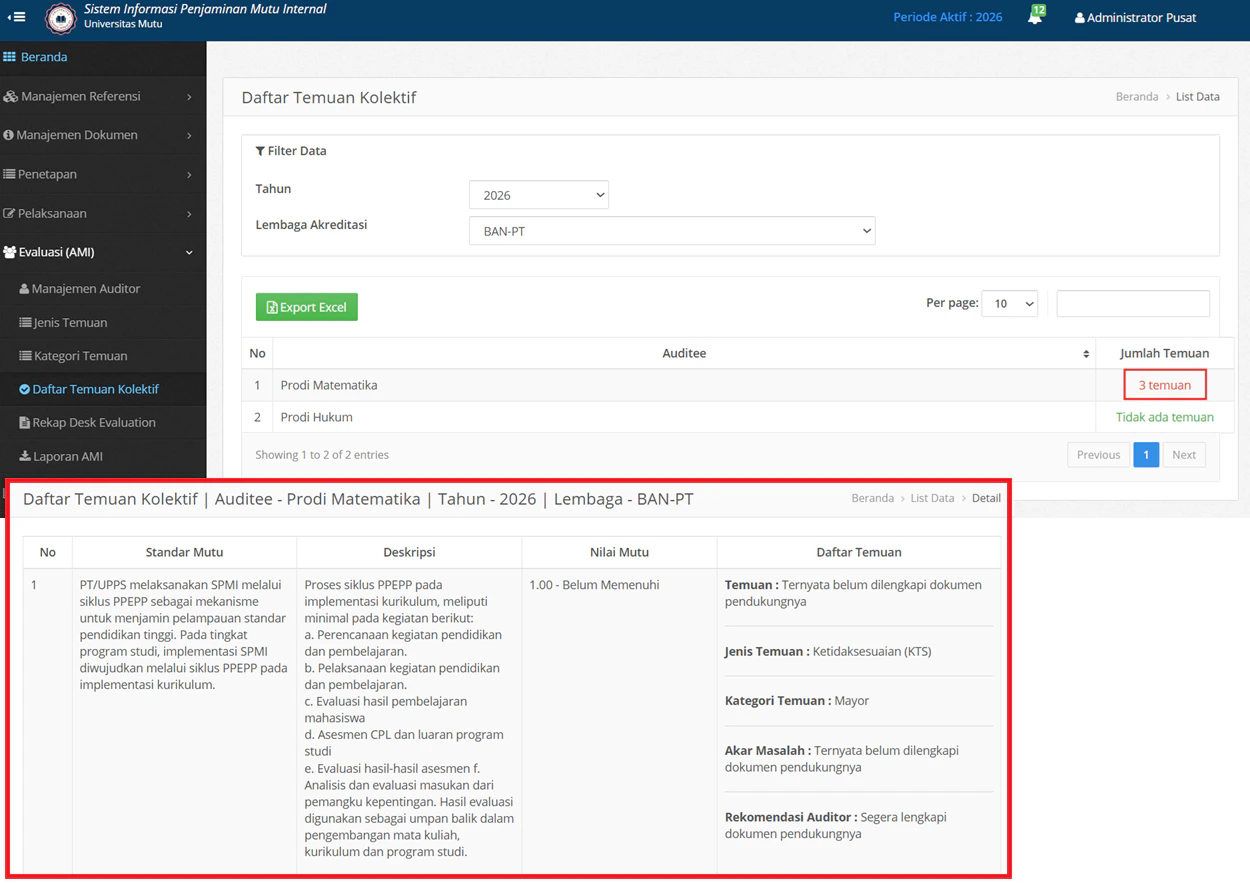Image resolution: width=1250 pixels, height=883 pixels.
Task: Collapse the Evaluasi (AMI) menu
Action: tap(103, 252)
